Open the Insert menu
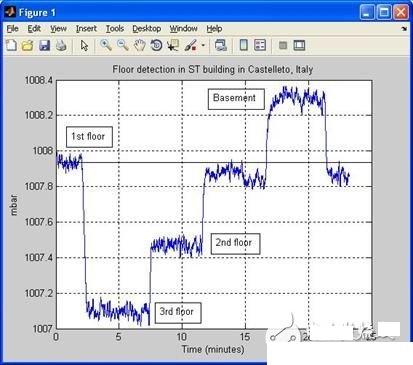413x365 pixels. [86, 29]
